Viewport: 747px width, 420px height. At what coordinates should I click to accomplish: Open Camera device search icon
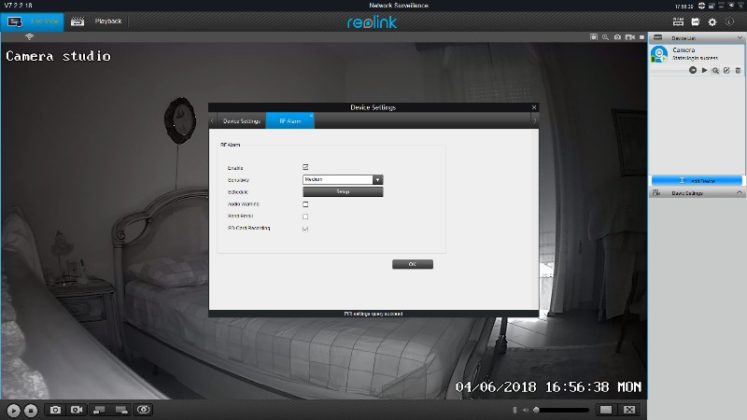715,70
